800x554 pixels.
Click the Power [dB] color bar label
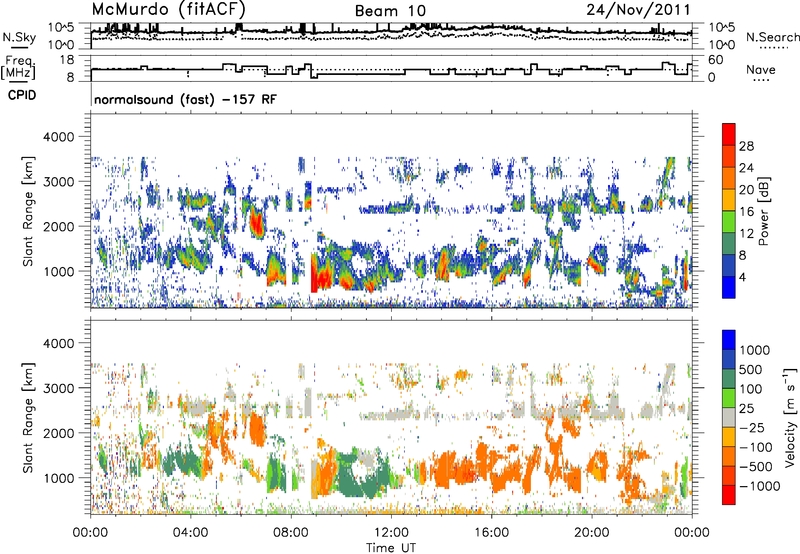point(763,211)
